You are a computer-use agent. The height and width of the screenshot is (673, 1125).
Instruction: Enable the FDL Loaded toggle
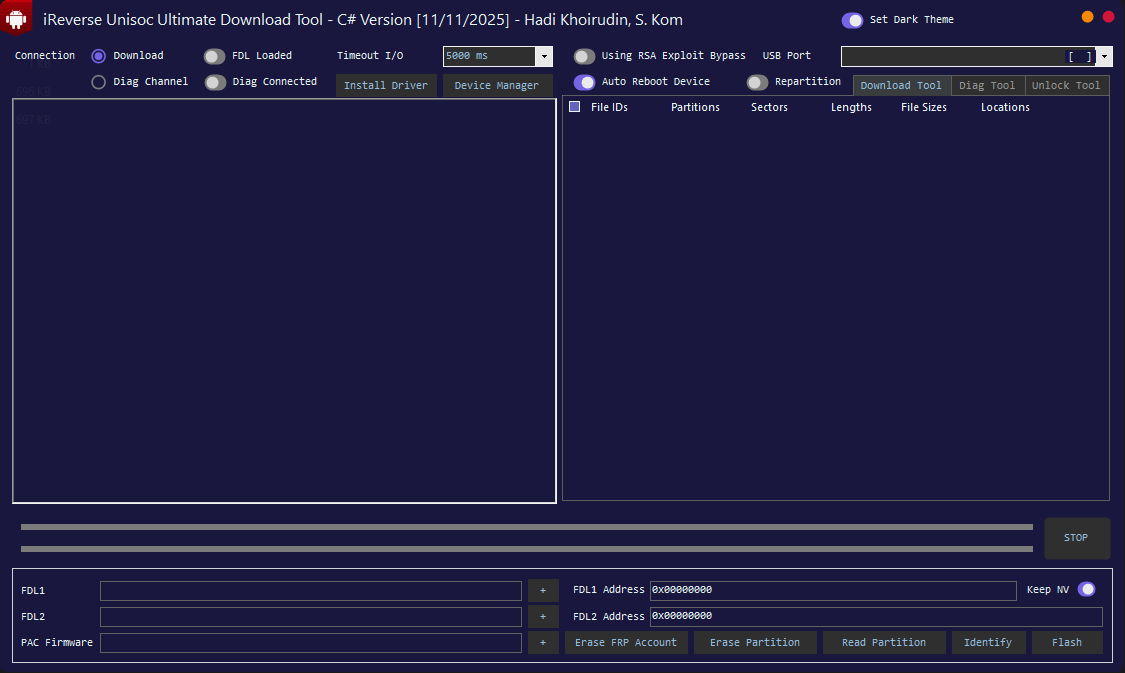[214, 56]
